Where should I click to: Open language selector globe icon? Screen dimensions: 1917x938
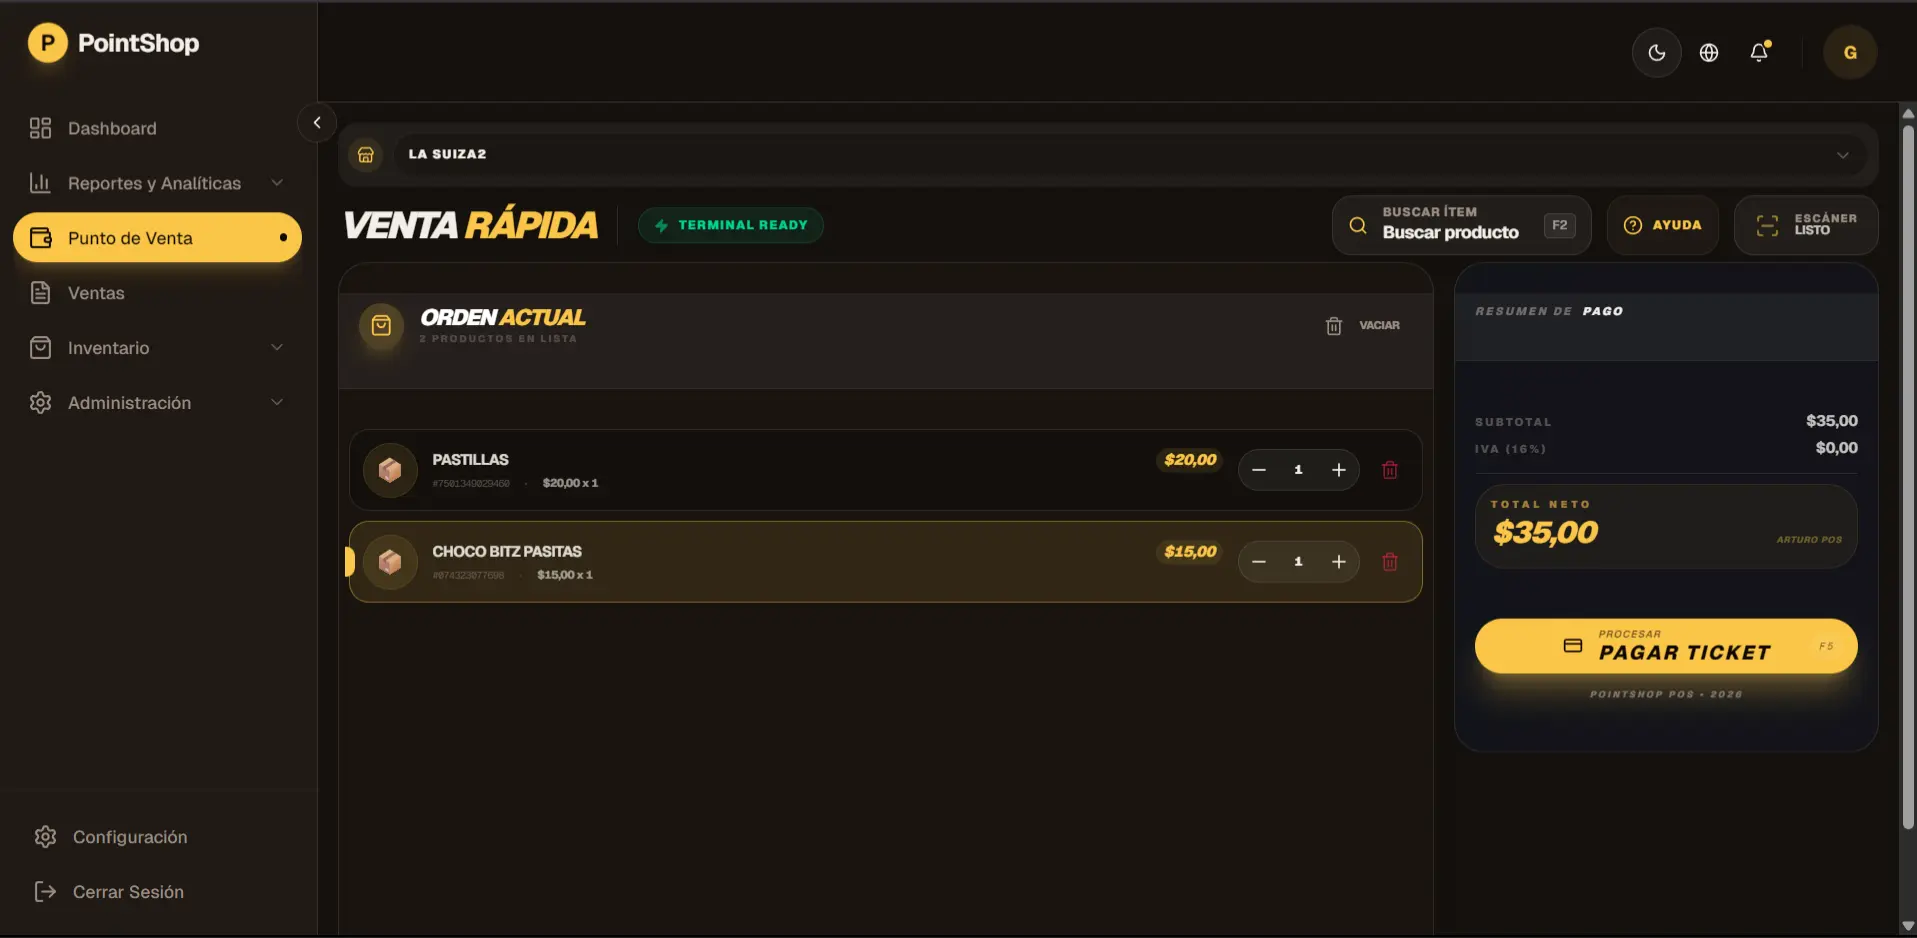[1709, 53]
